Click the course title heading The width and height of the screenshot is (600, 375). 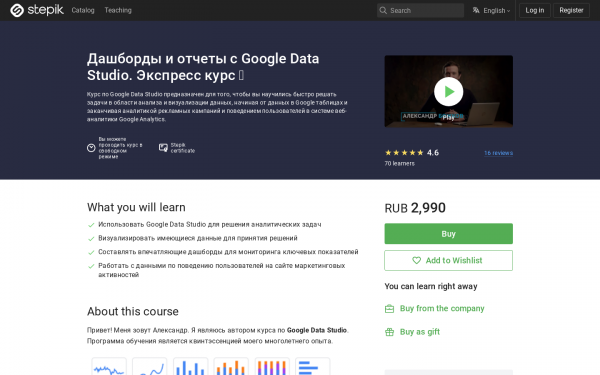pyautogui.click(x=203, y=67)
